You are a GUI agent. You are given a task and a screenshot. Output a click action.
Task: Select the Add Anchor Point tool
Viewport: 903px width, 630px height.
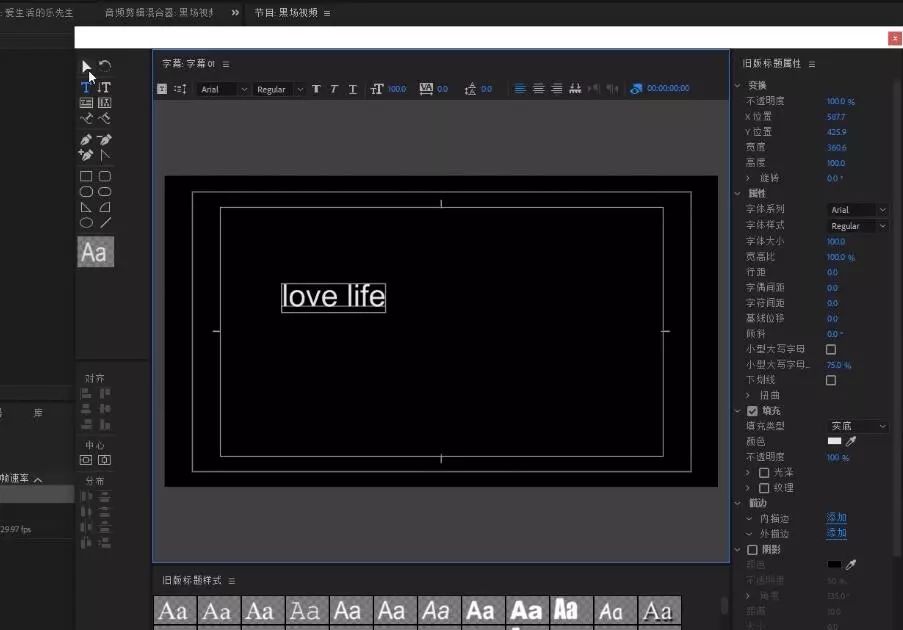(86, 155)
